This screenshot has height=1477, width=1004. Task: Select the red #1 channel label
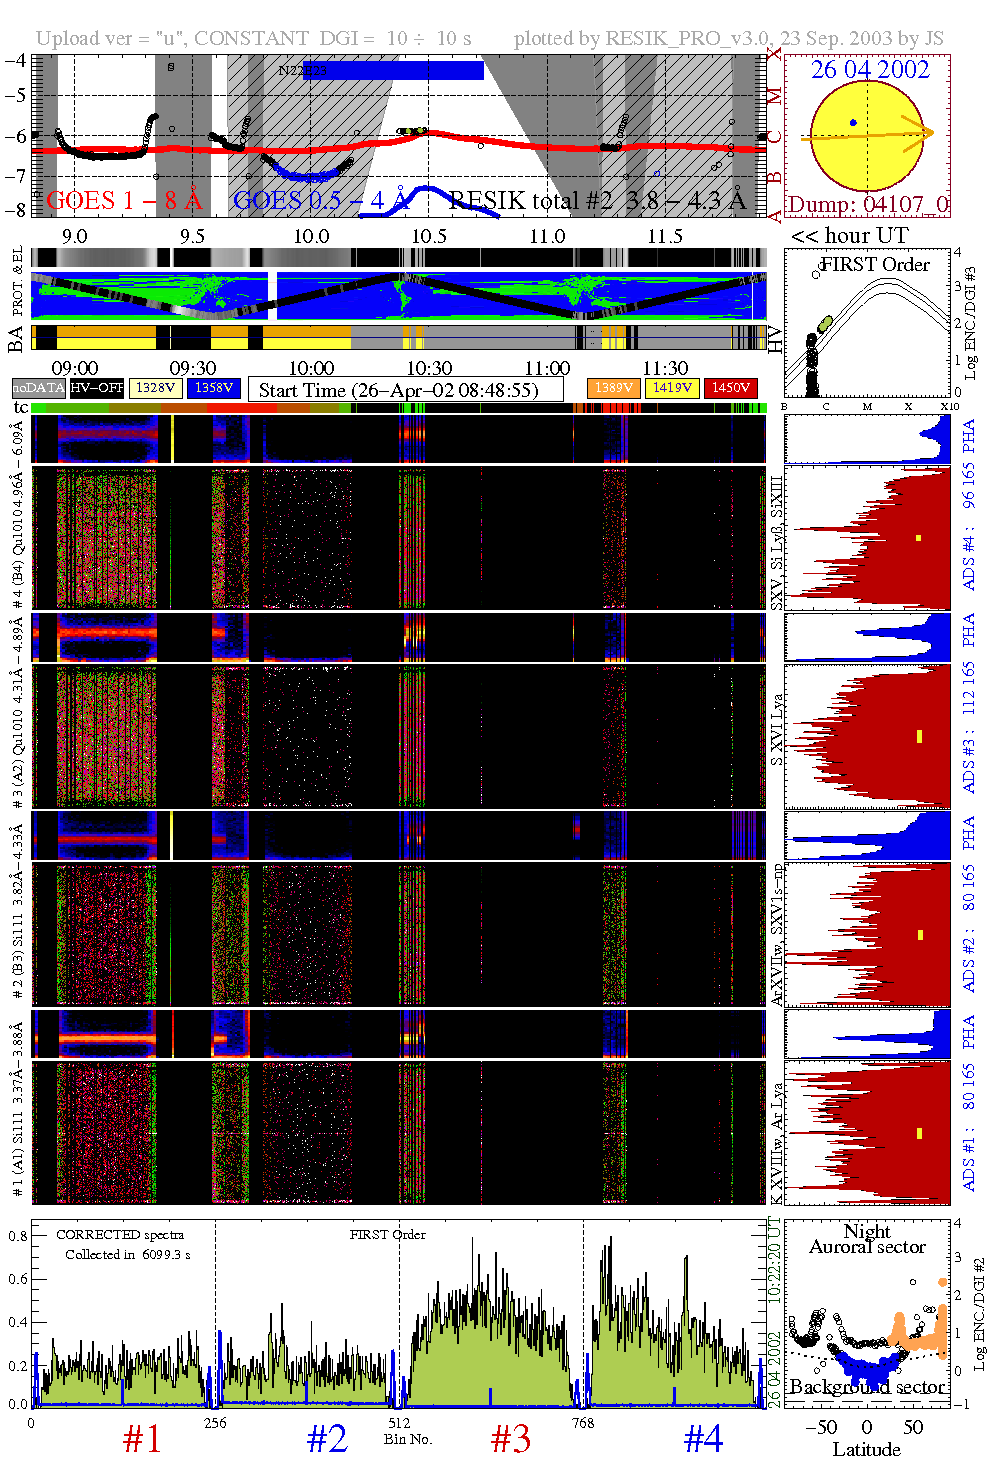coord(142,1439)
